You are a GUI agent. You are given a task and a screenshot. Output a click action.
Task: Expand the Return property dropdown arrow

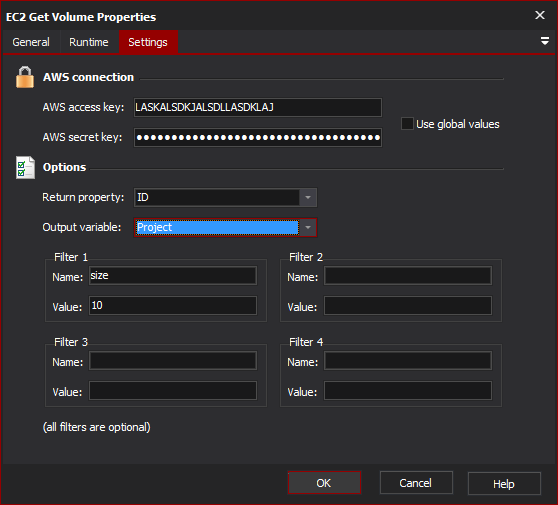308,198
